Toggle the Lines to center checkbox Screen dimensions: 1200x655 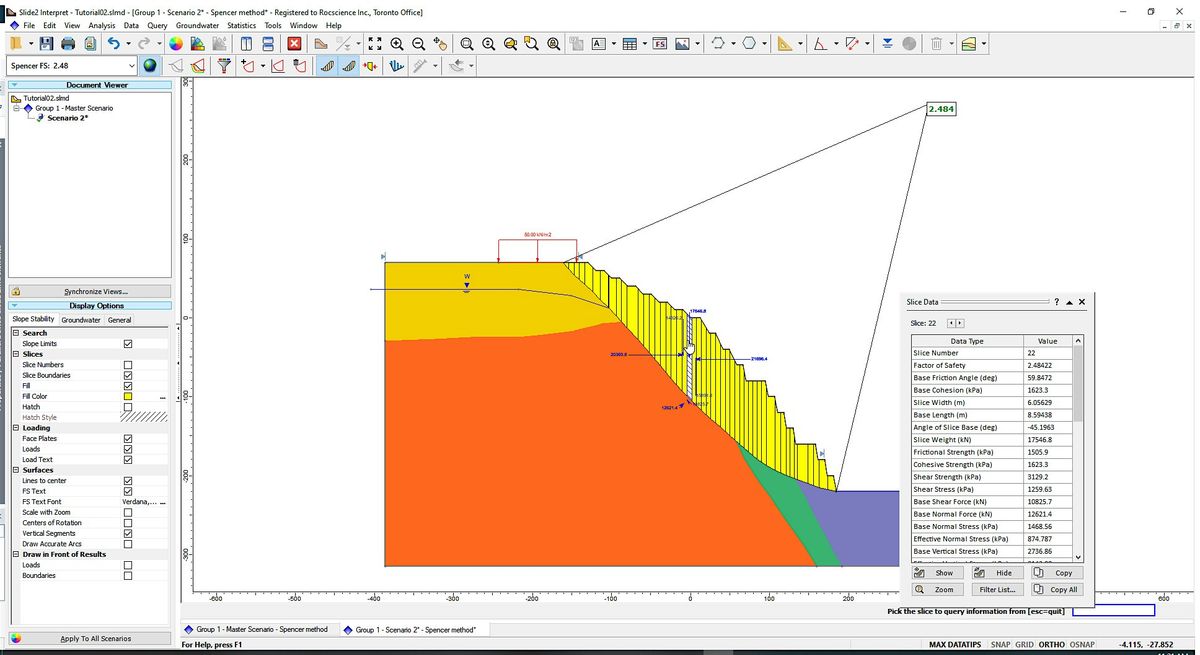click(127, 481)
